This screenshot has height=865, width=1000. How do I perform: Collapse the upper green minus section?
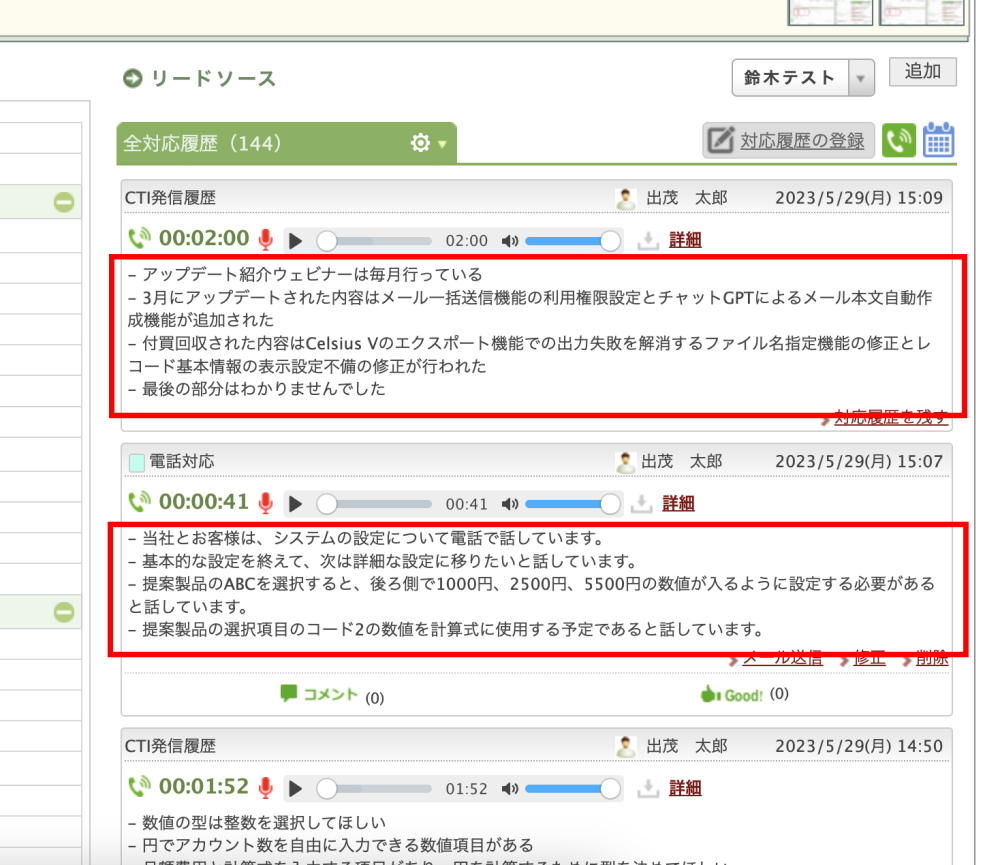(64, 203)
